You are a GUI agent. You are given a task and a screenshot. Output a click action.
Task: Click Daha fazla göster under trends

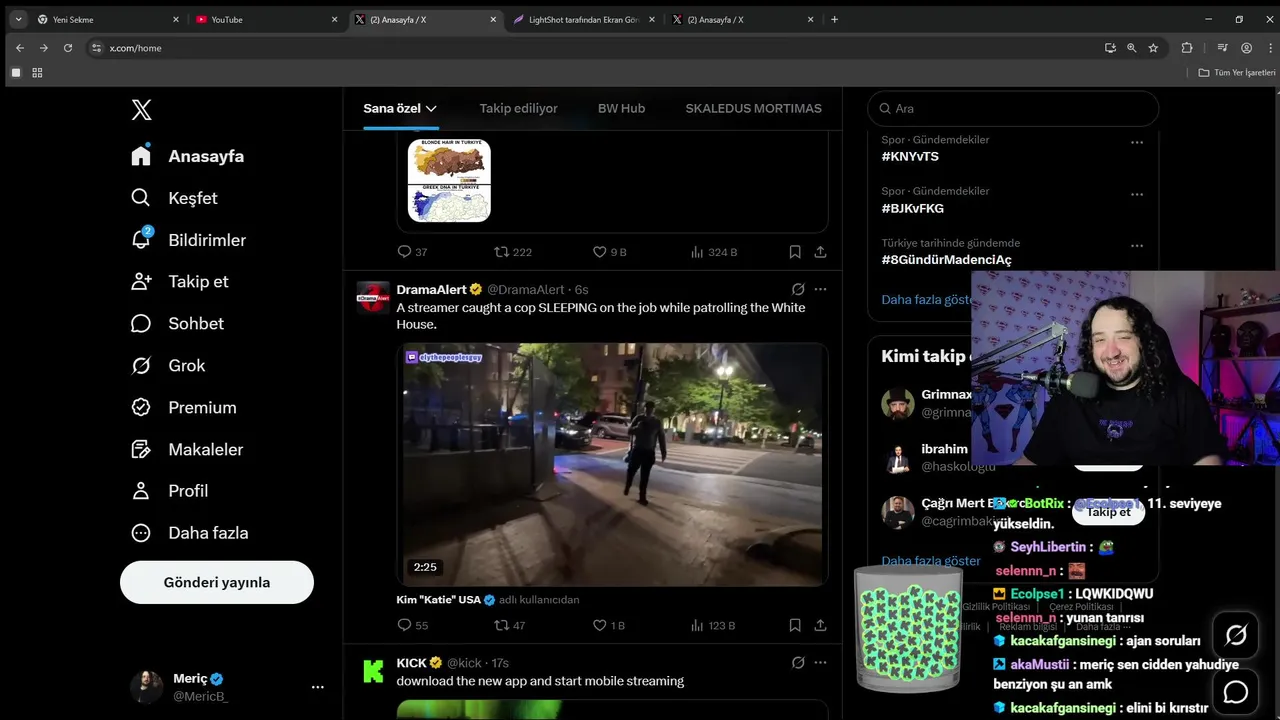point(927,299)
